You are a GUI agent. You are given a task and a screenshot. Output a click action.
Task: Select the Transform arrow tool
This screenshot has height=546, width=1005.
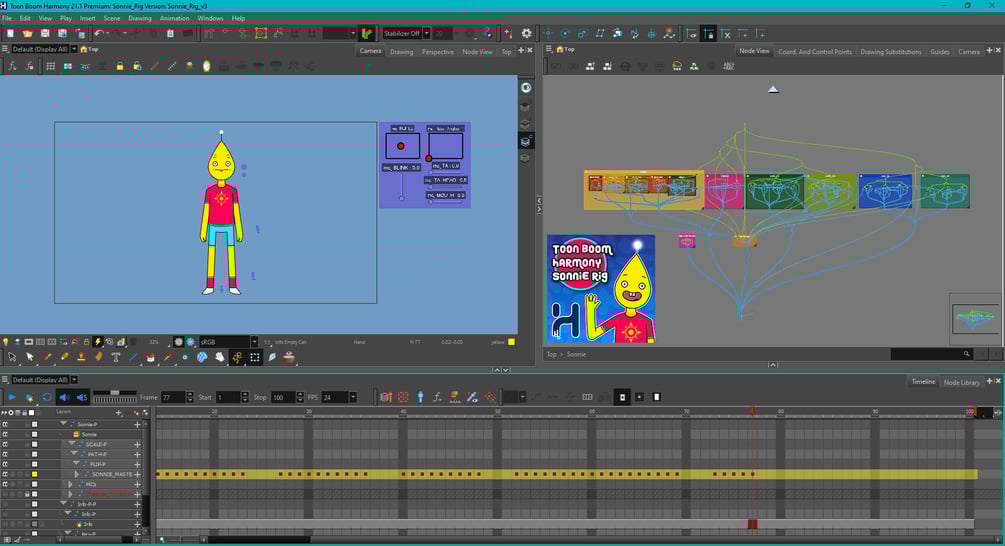click(12, 358)
